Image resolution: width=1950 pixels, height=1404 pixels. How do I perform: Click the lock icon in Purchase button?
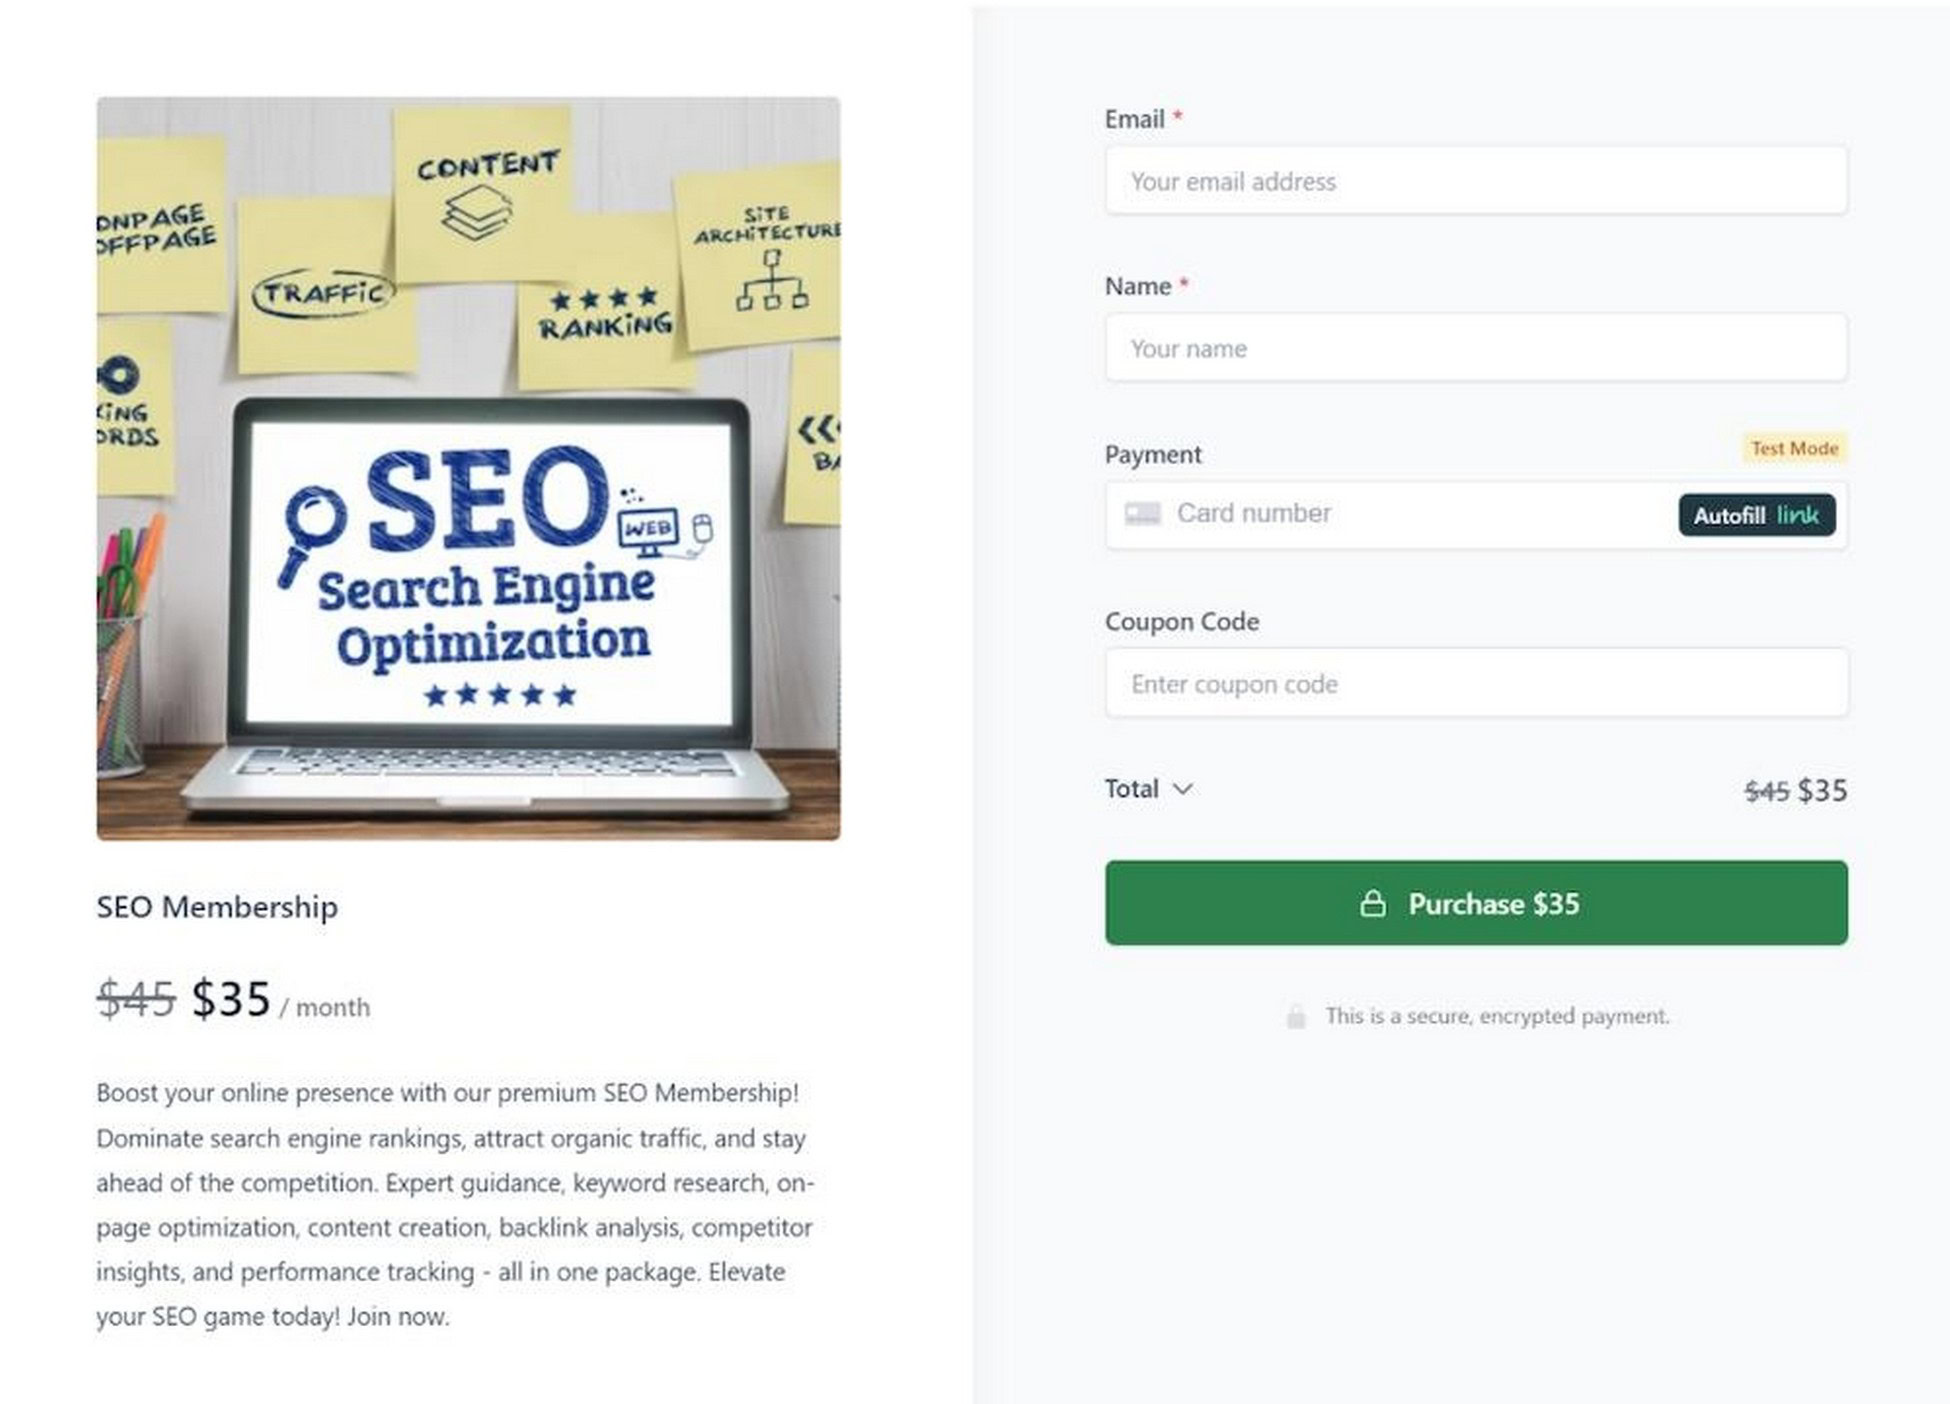tap(1373, 904)
